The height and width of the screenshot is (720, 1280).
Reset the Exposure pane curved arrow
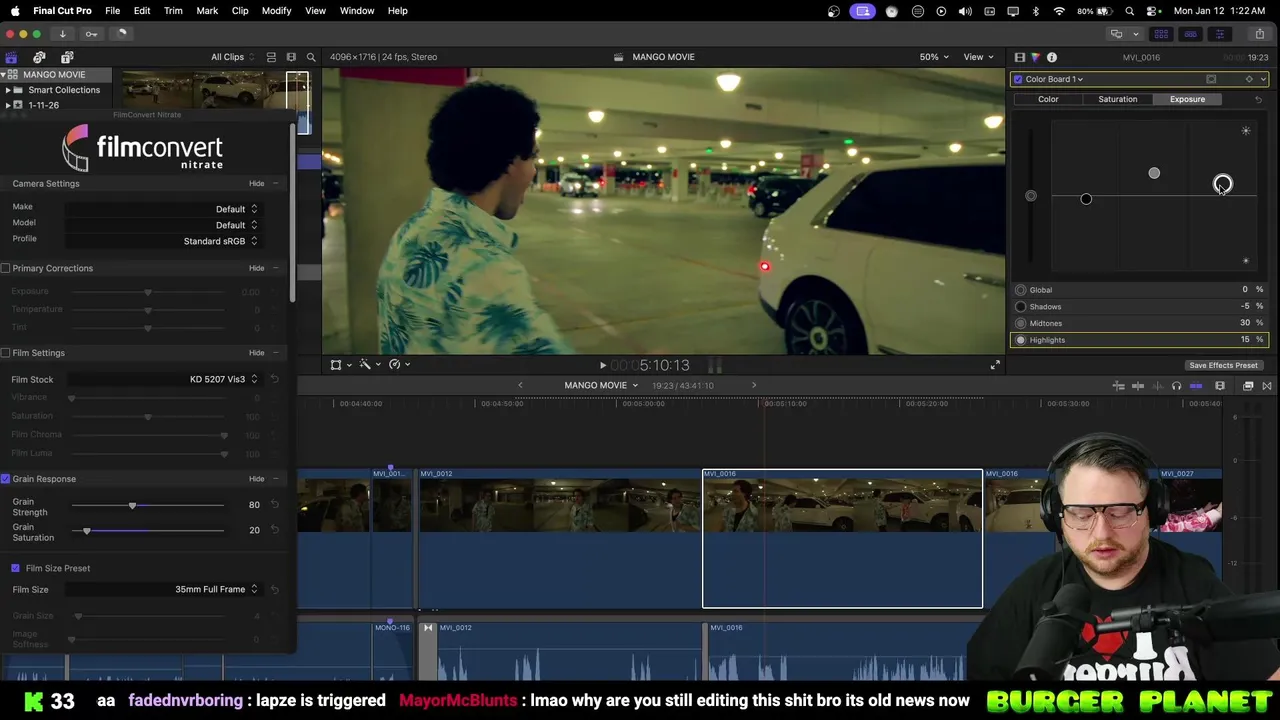click(x=1258, y=99)
